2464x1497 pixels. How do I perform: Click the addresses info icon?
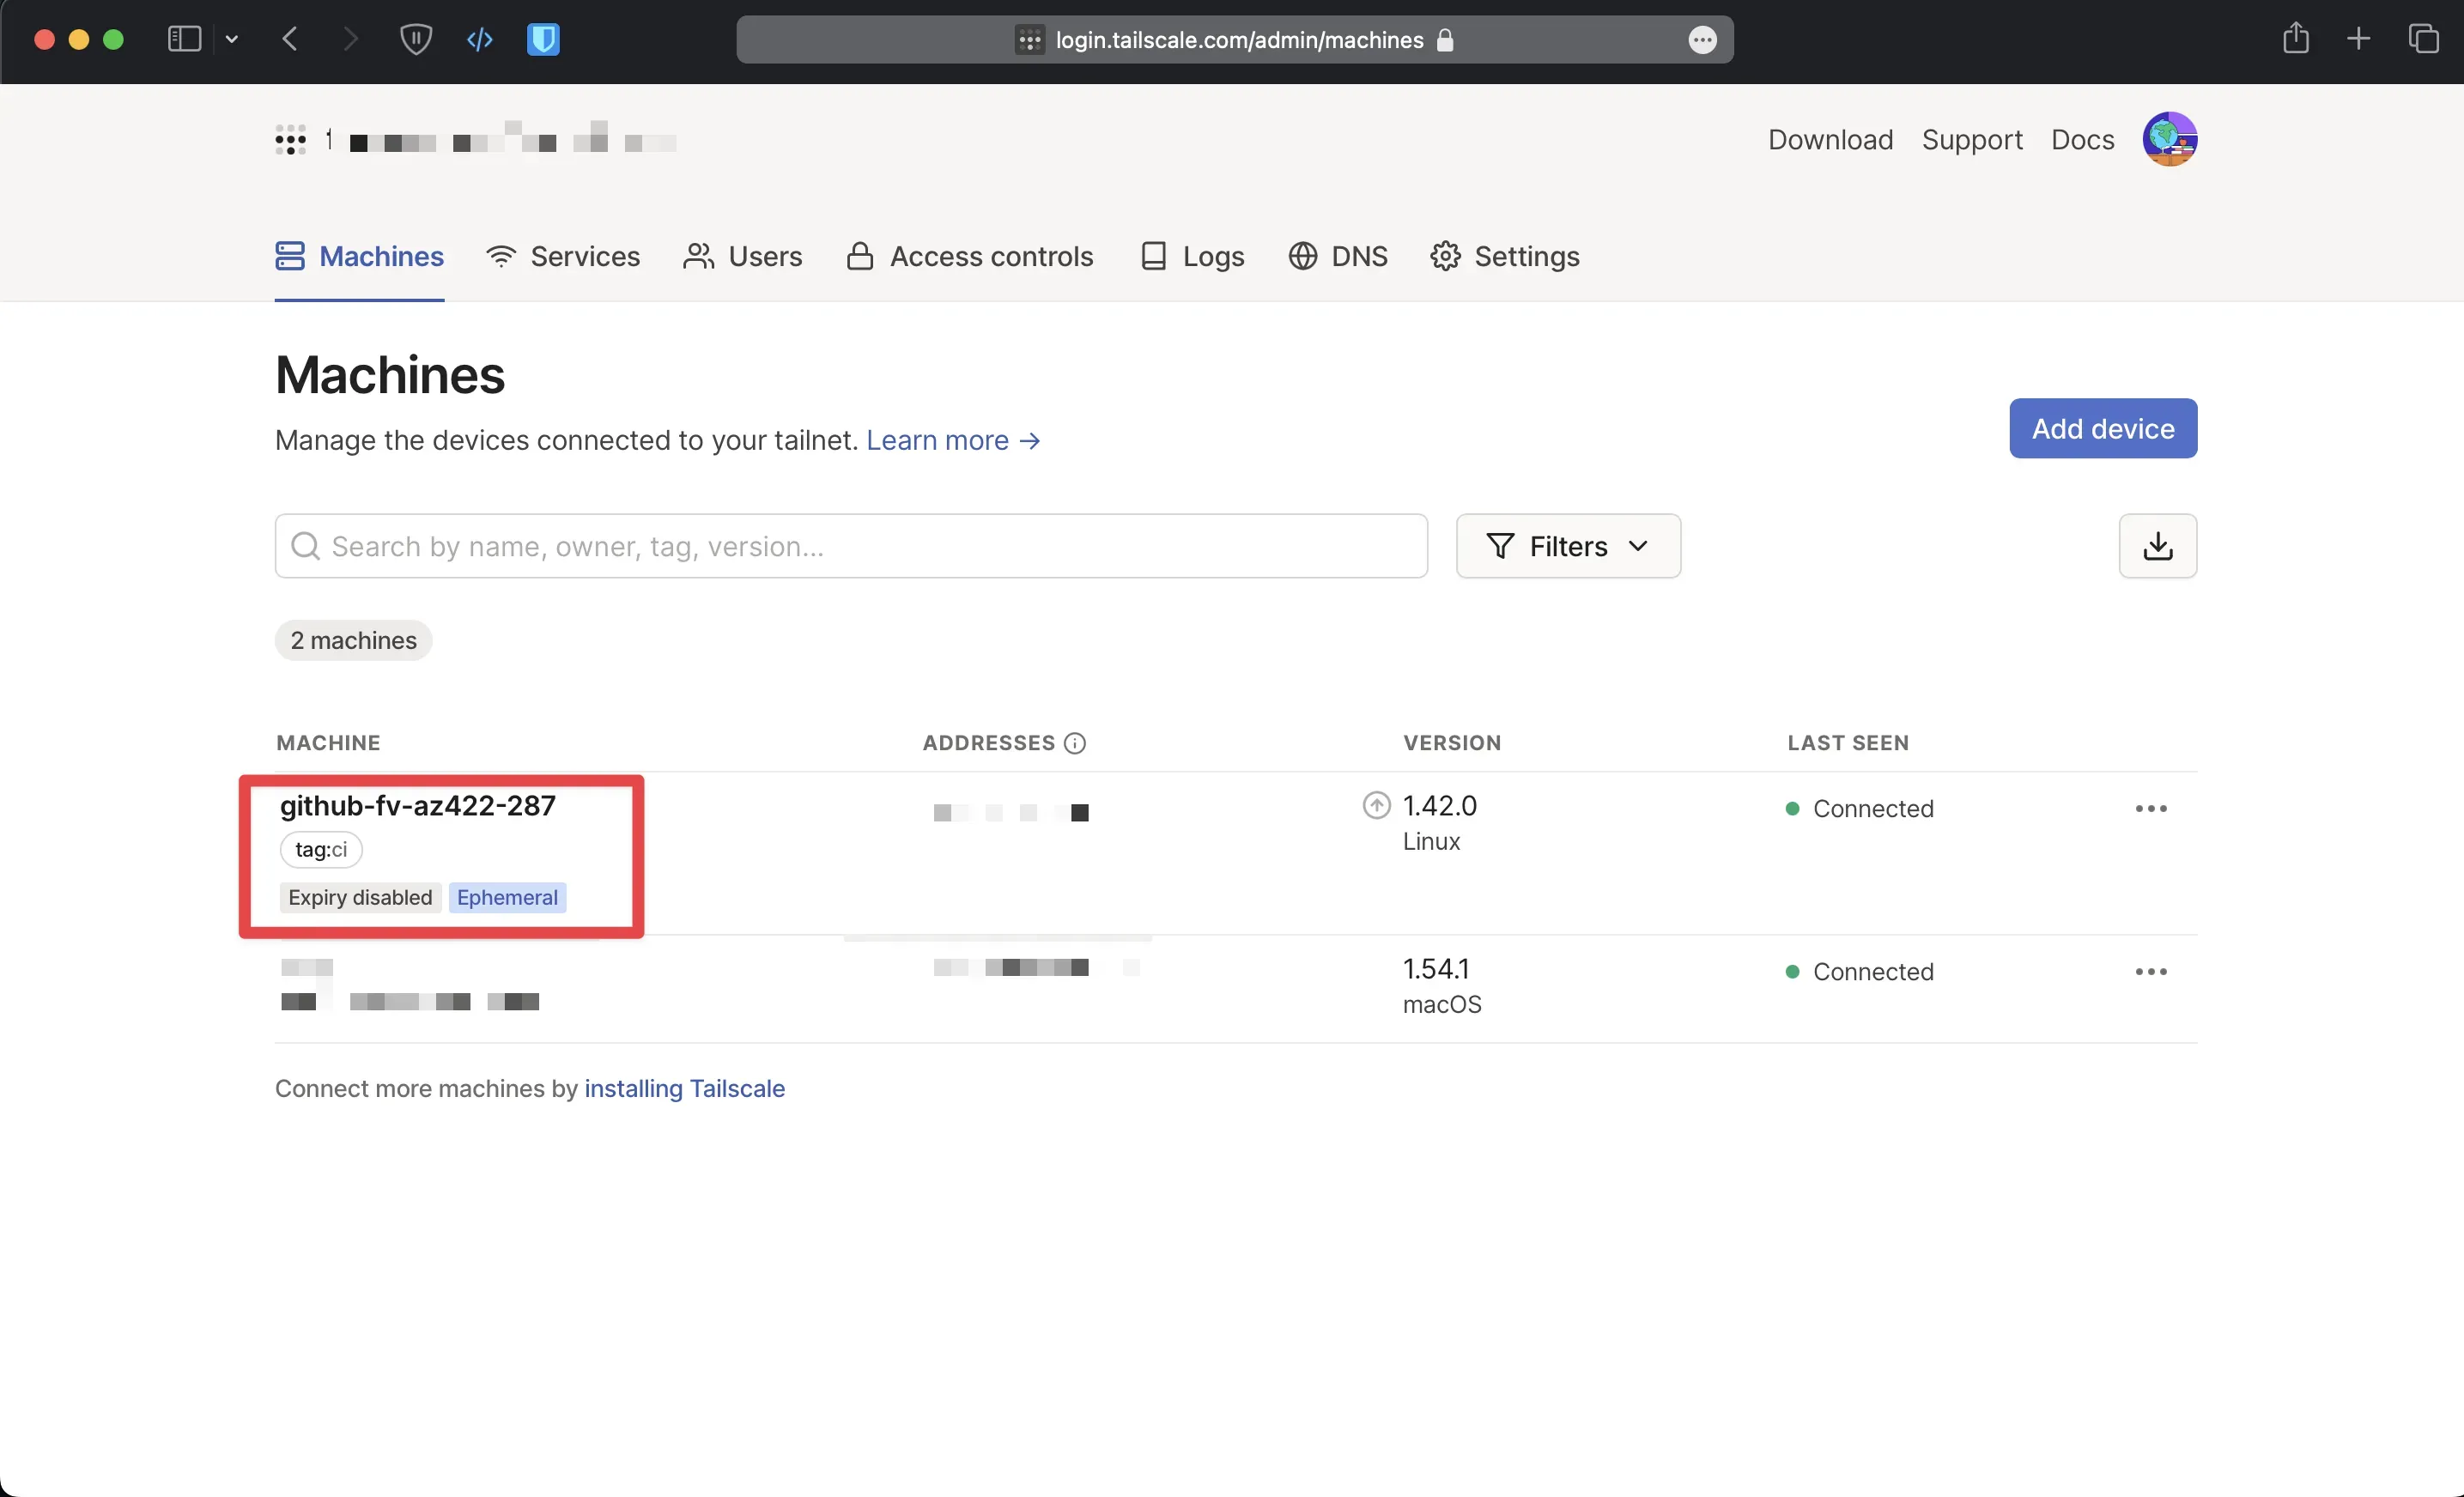click(x=1075, y=743)
